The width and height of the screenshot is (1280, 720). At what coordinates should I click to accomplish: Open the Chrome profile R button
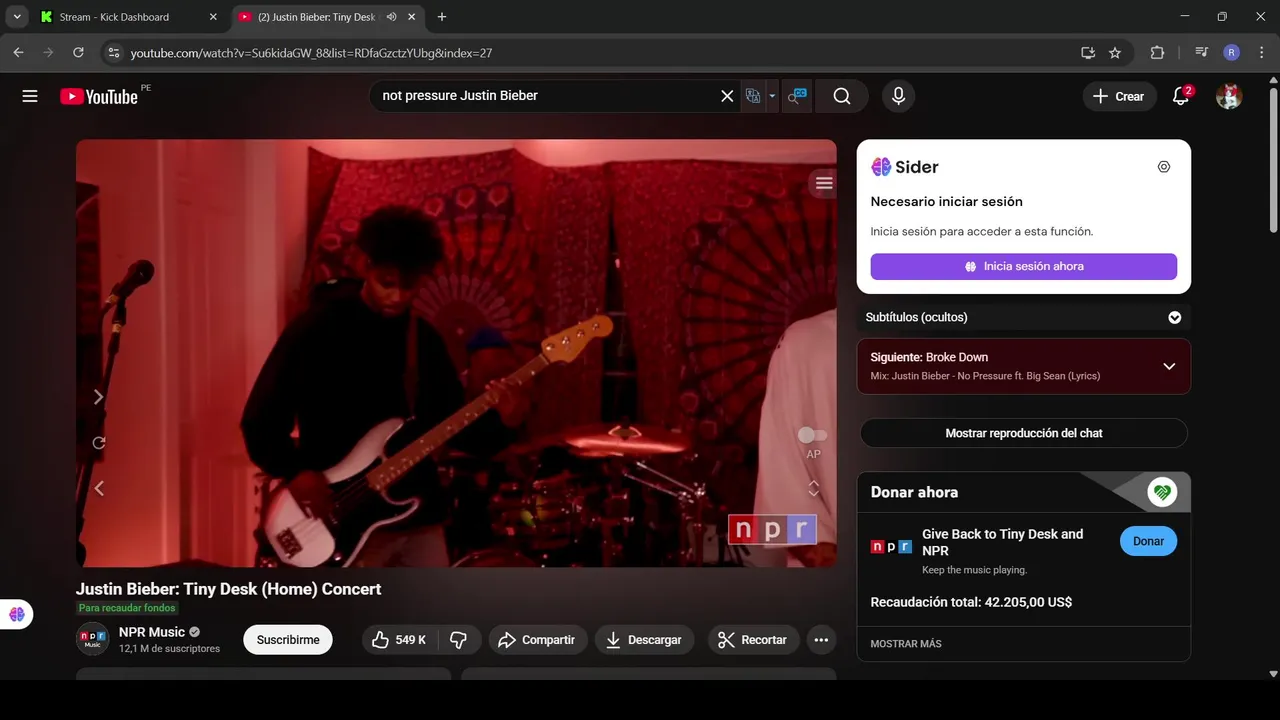point(1231,53)
